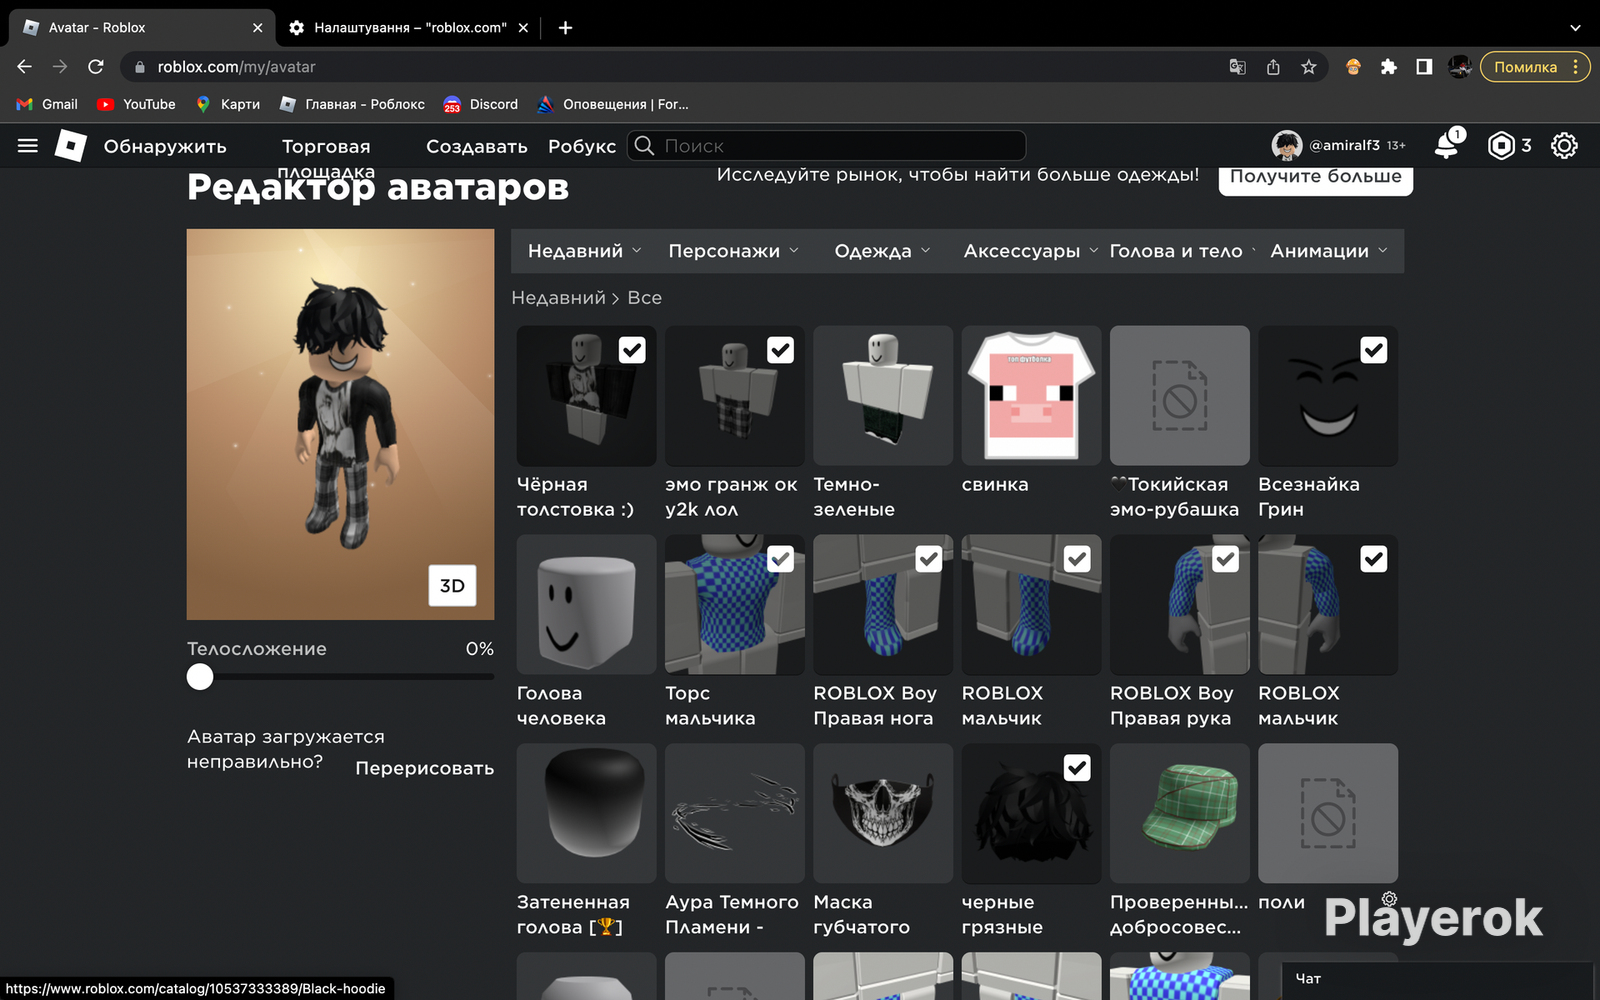Open the Gmail bookmark
This screenshot has width=1600, height=1000.
click(47, 104)
